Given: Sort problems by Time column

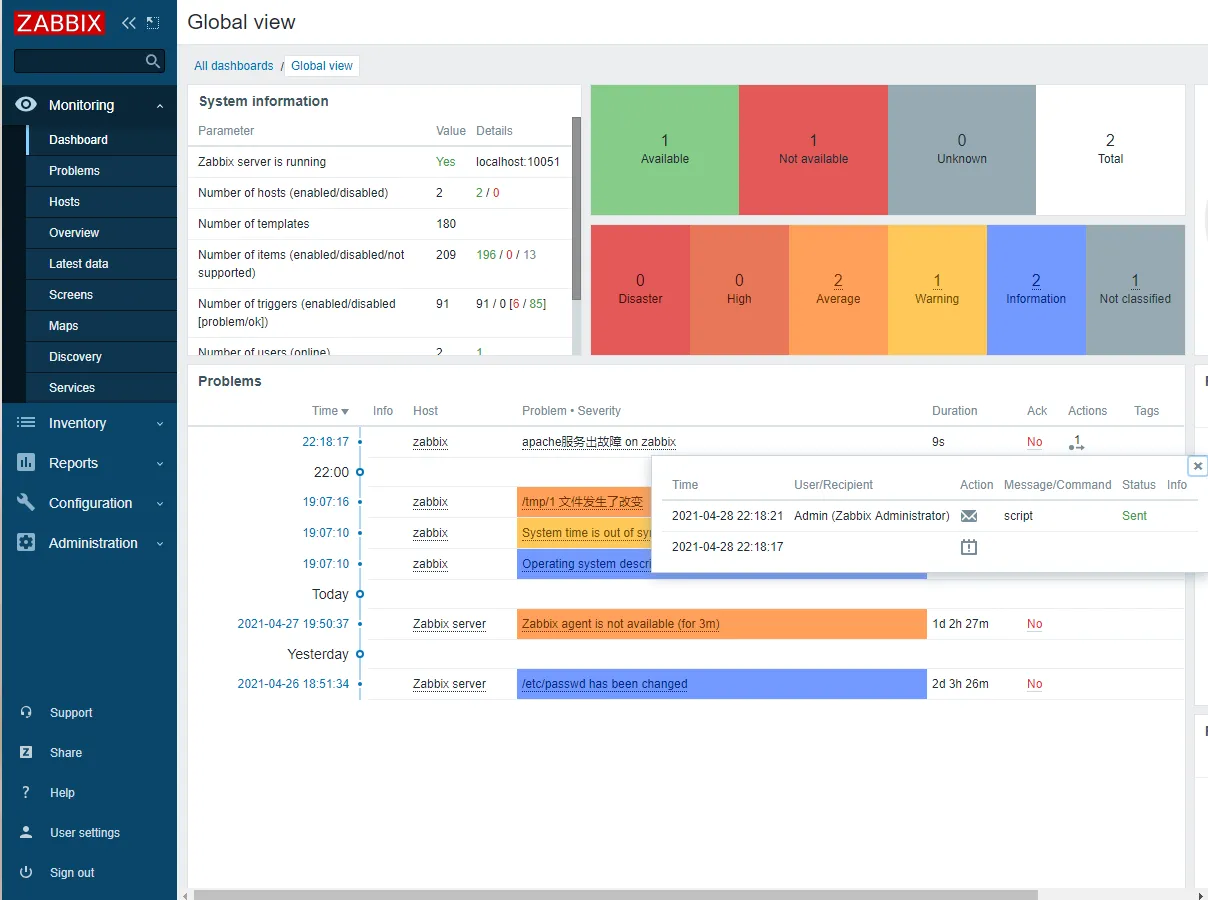Looking at the screenshot, I should coord(330,411).
